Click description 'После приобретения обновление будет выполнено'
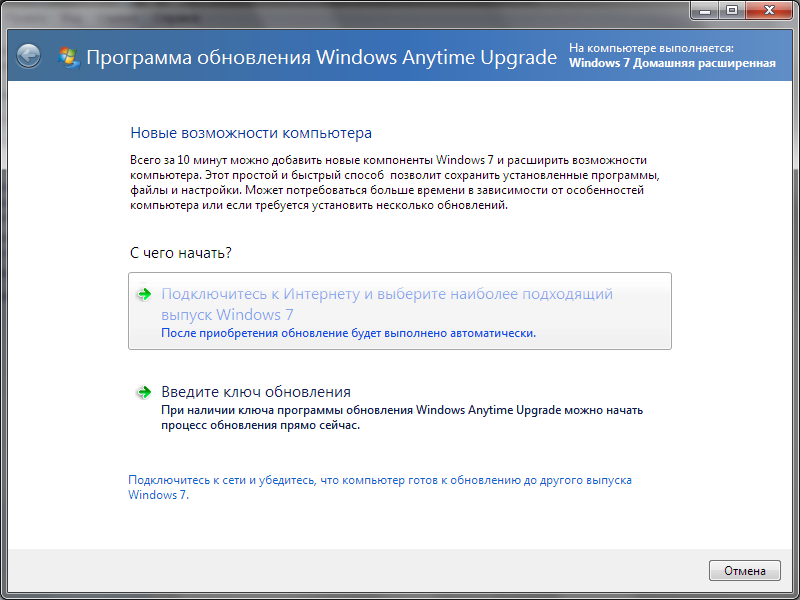 coord(348,333)
